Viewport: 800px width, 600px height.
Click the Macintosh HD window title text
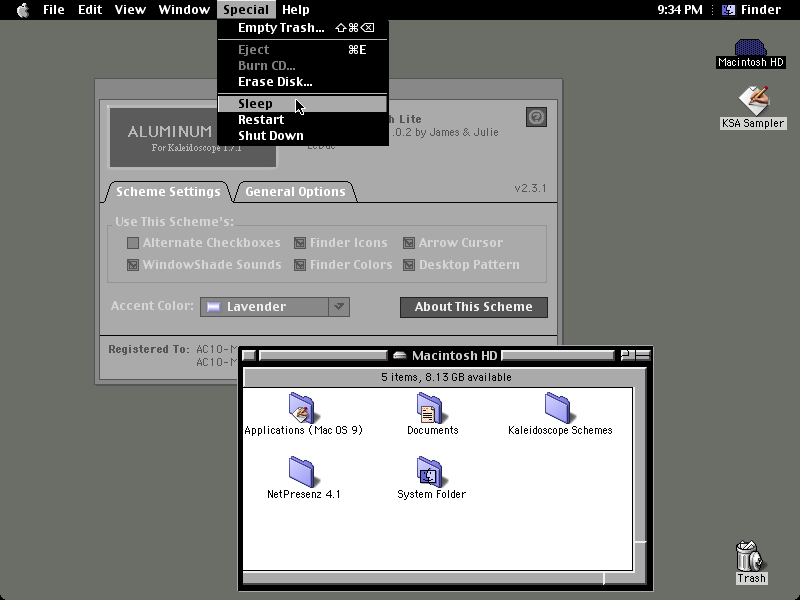(454, 355)
